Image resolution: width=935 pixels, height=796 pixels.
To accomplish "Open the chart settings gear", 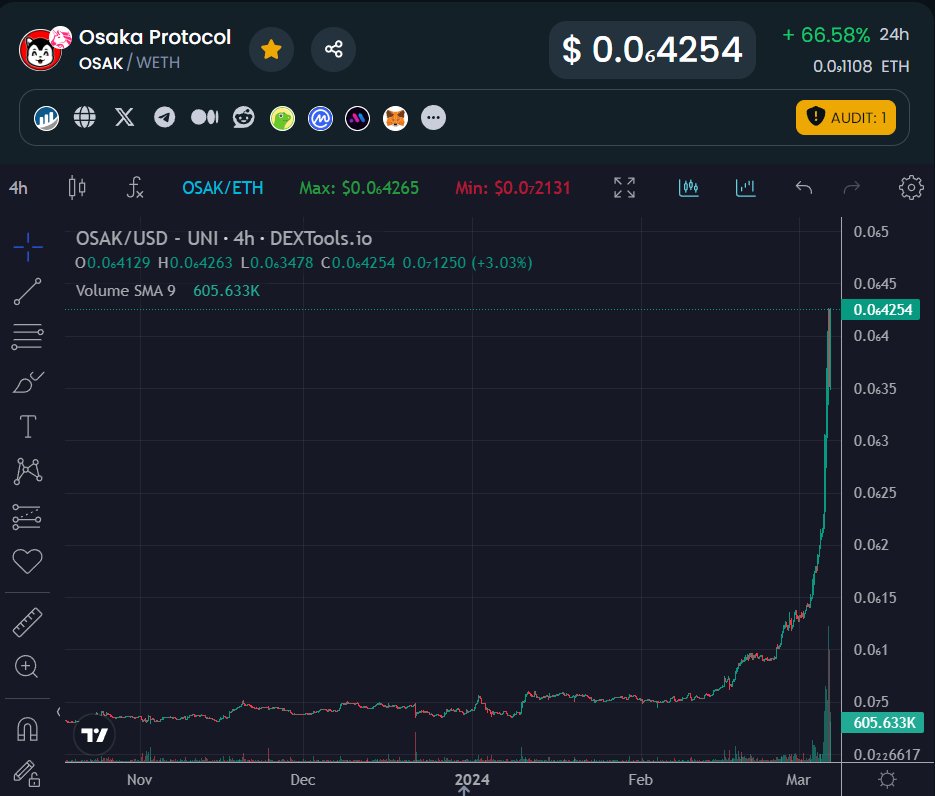I will [910, 187].
